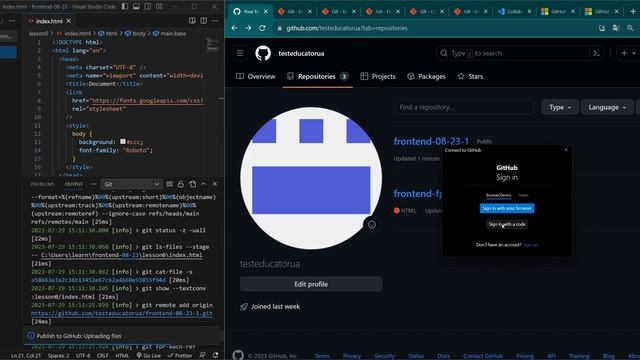Image resolution: width=640 pixels, height=360 pixels.
Task: Change language mode HTML in status bar
Action: click(x=122, y=356)
